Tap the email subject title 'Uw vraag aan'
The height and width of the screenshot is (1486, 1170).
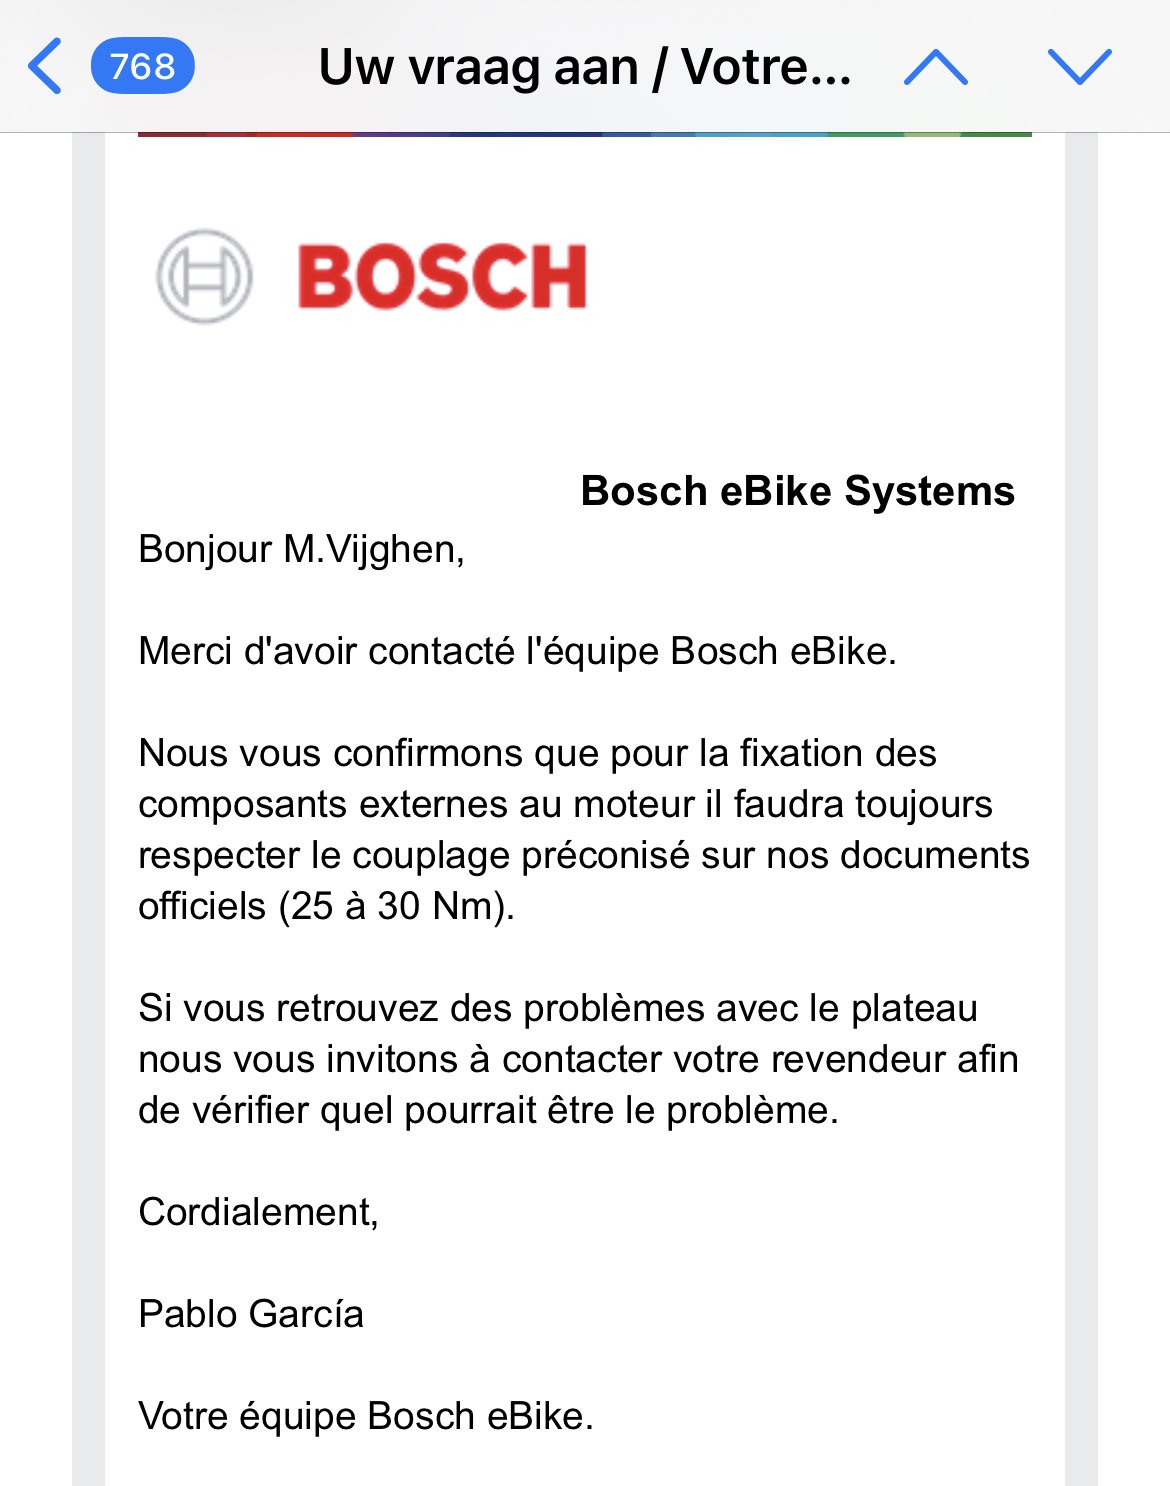coord(478,68)
